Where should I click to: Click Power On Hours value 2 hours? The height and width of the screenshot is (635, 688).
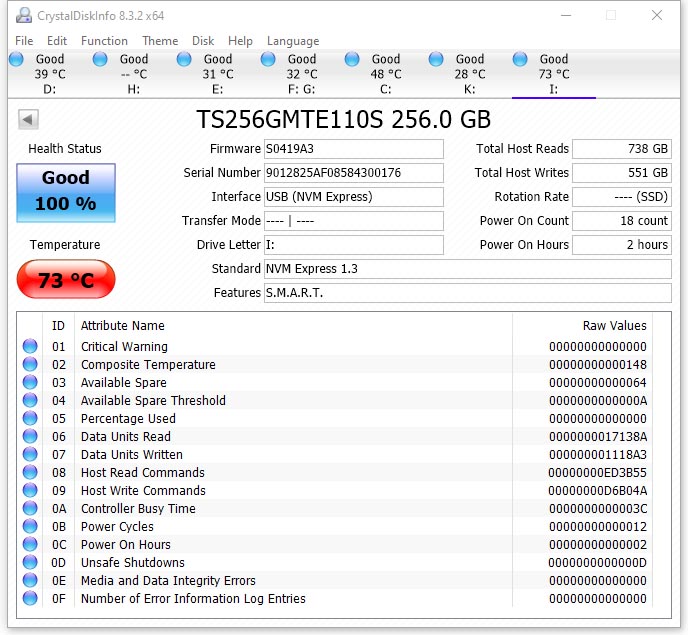622,245
